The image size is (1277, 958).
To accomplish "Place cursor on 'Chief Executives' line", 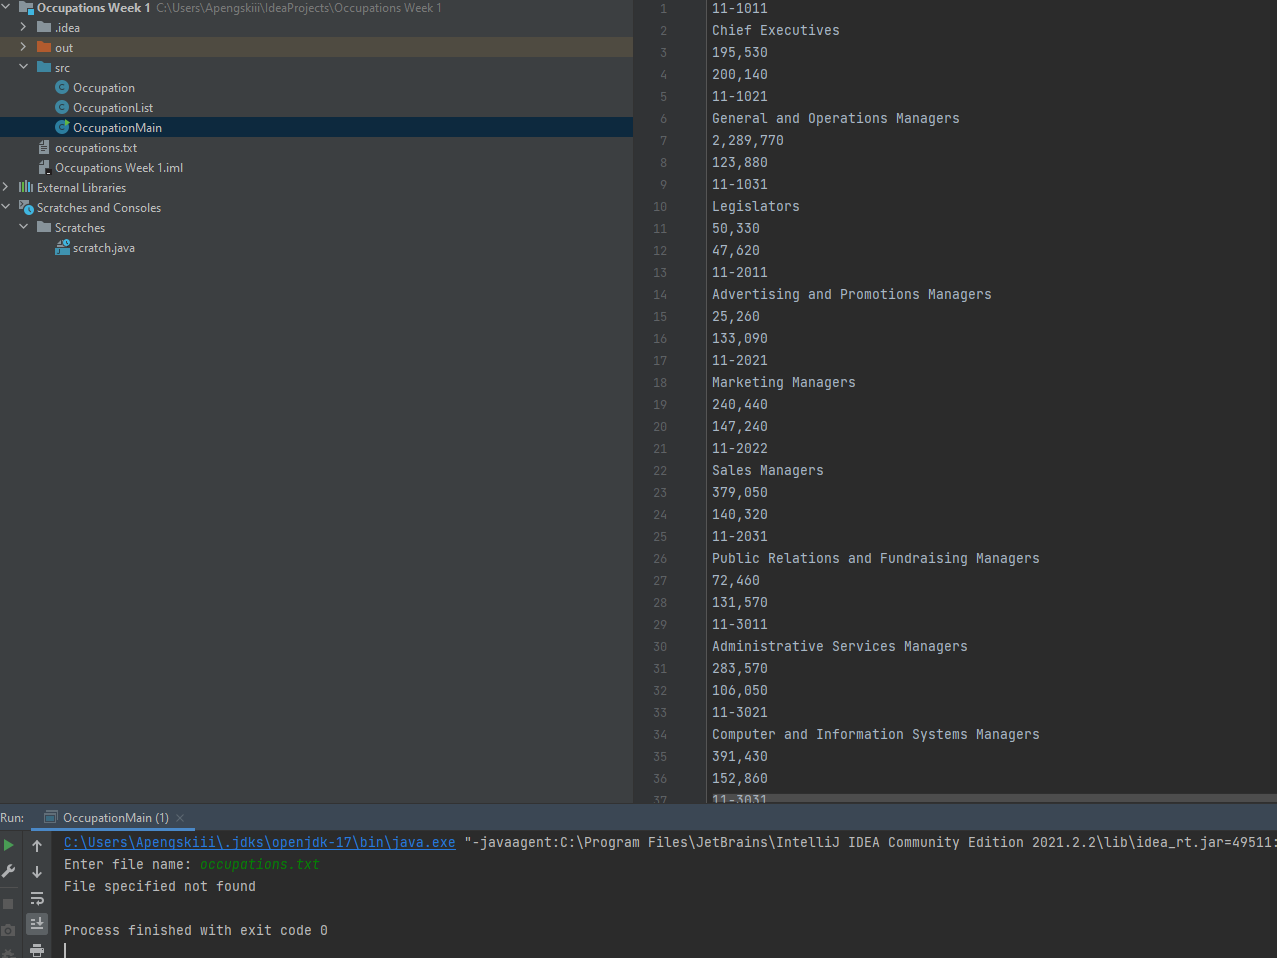I will point(776,30).
